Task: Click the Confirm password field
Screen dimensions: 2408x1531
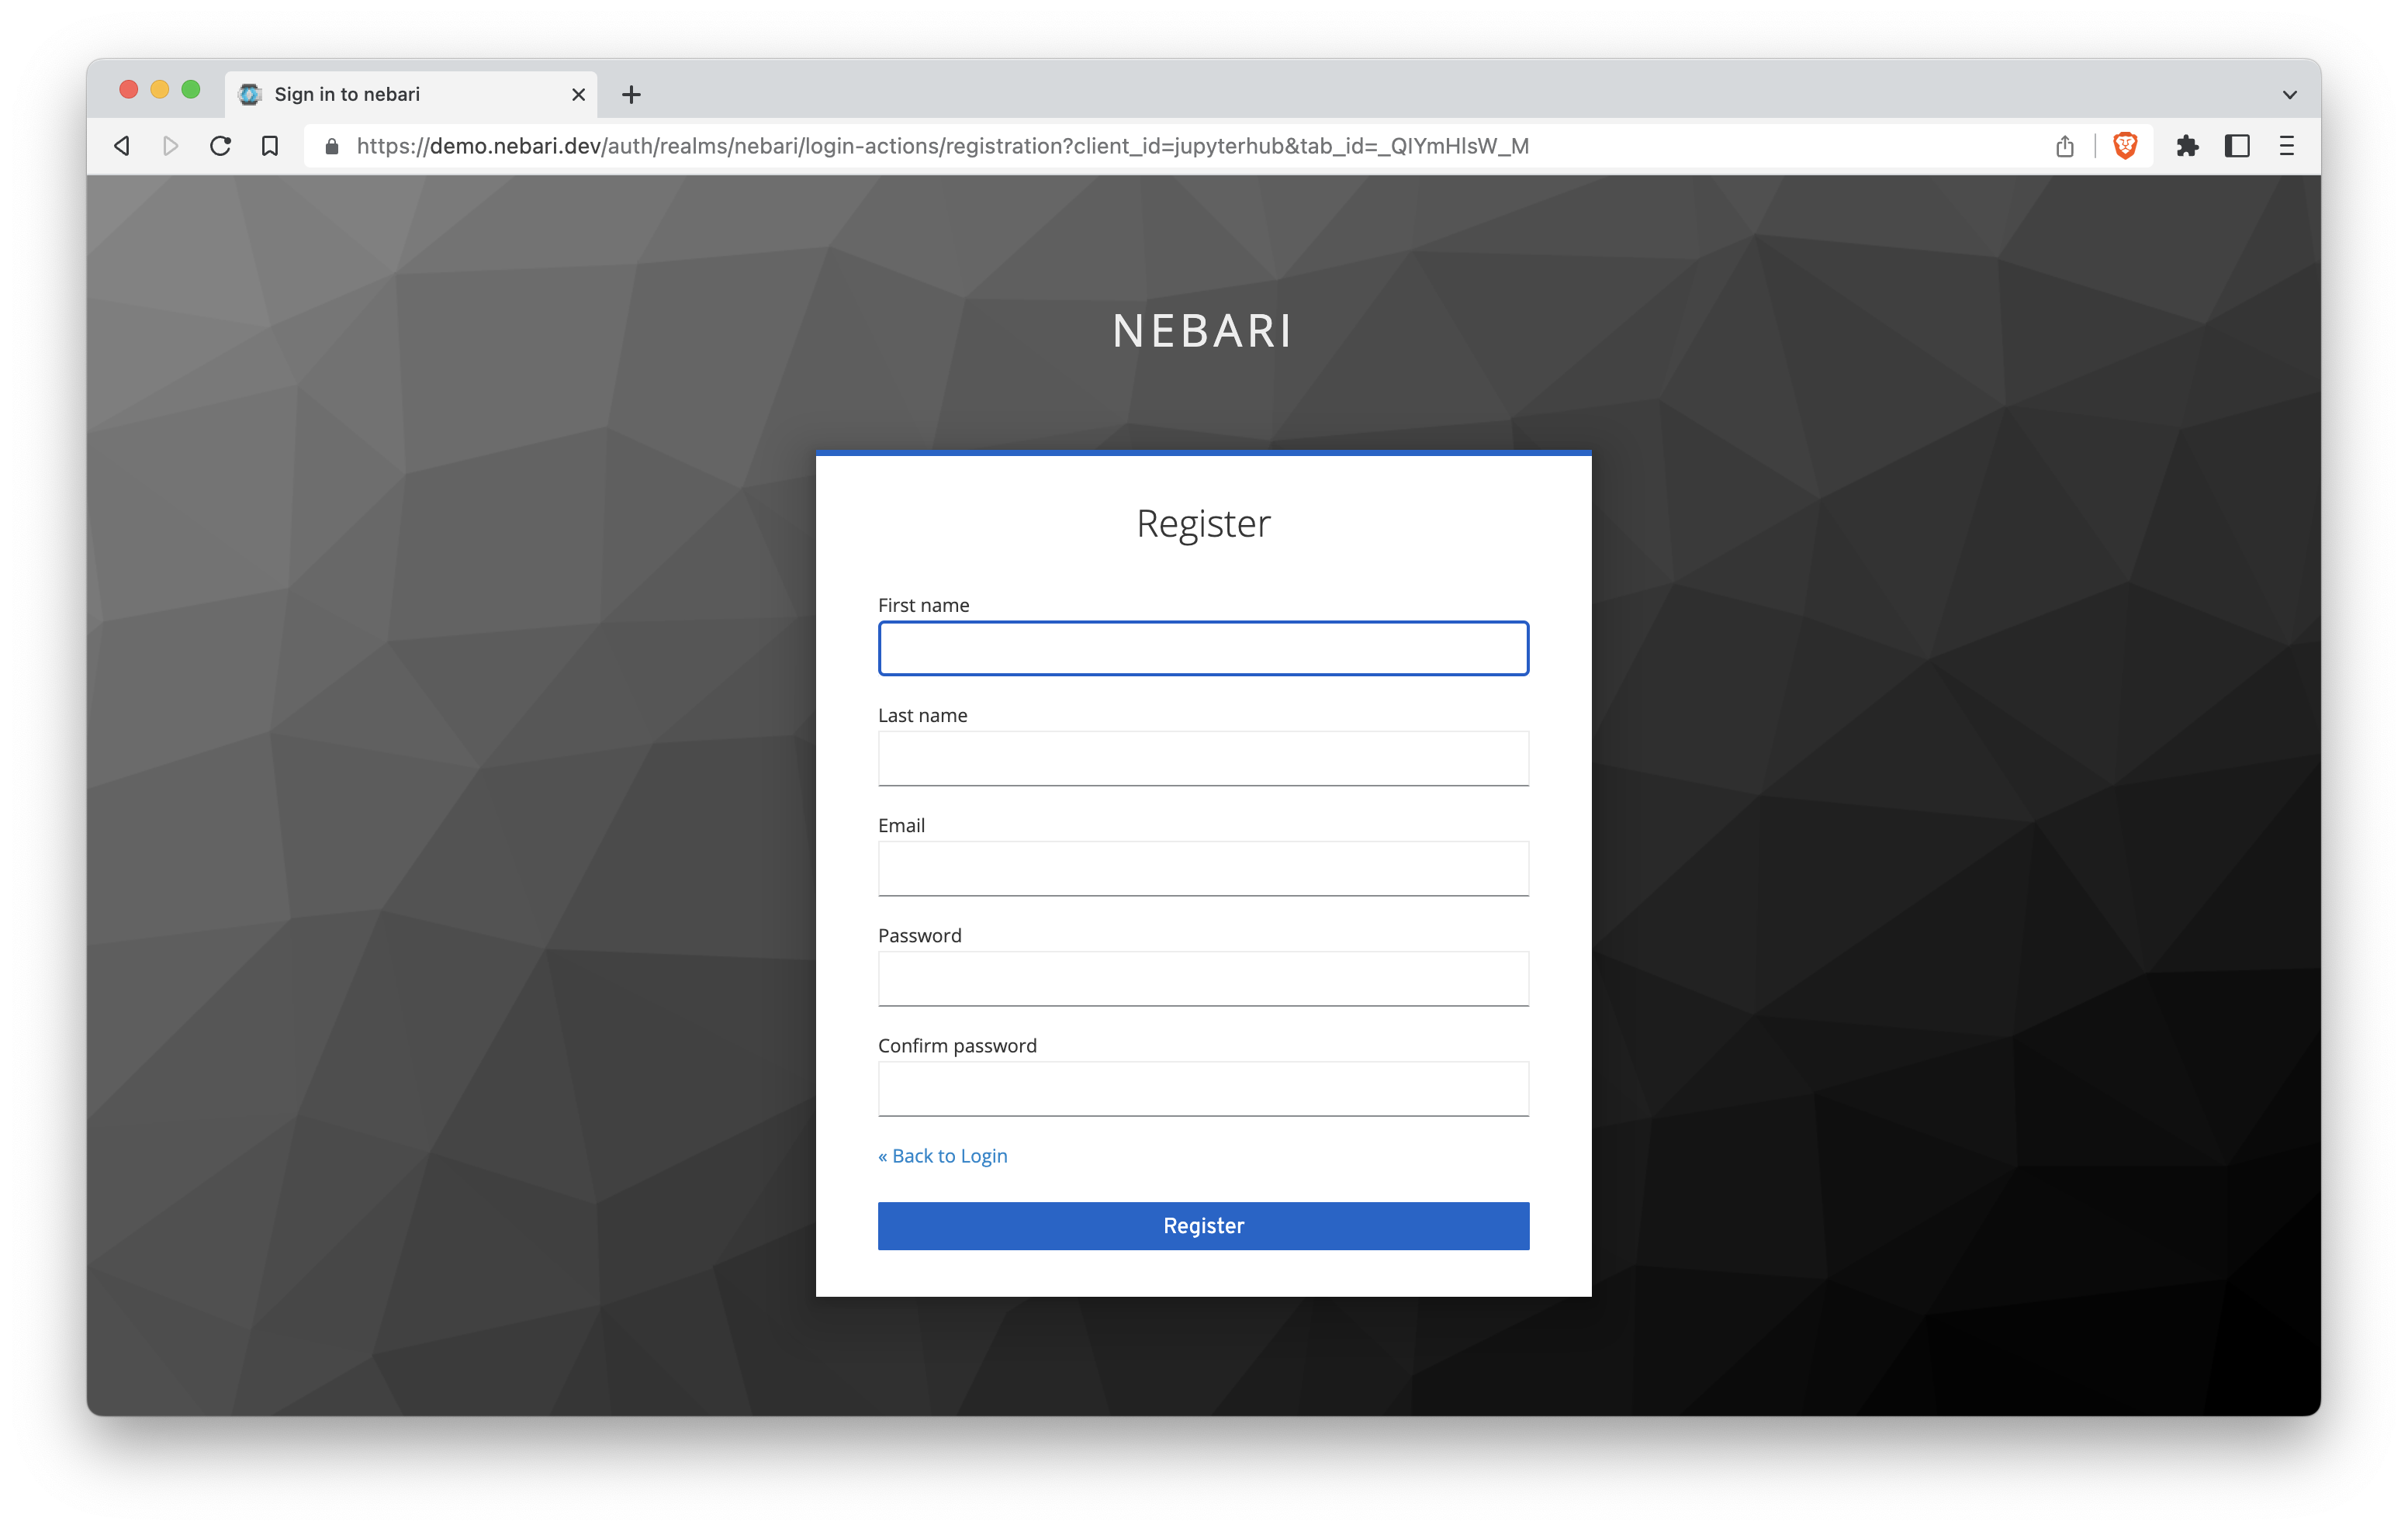Action: (1203, 1089)
